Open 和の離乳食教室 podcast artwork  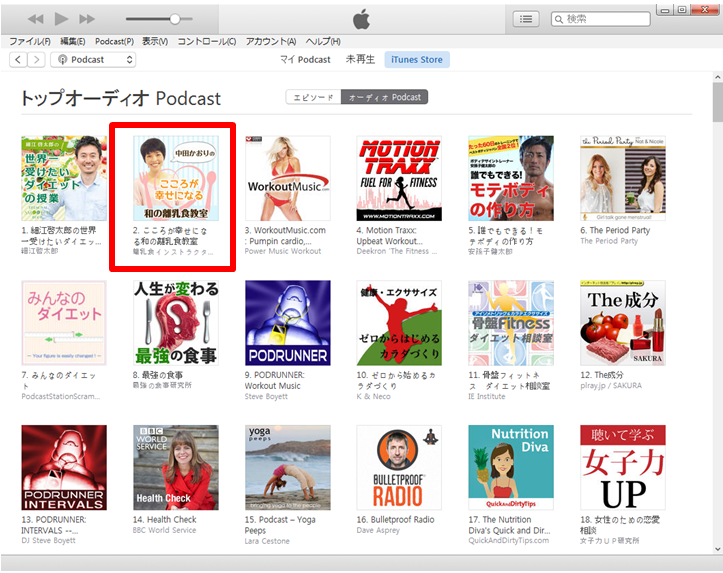click(176, 178)
